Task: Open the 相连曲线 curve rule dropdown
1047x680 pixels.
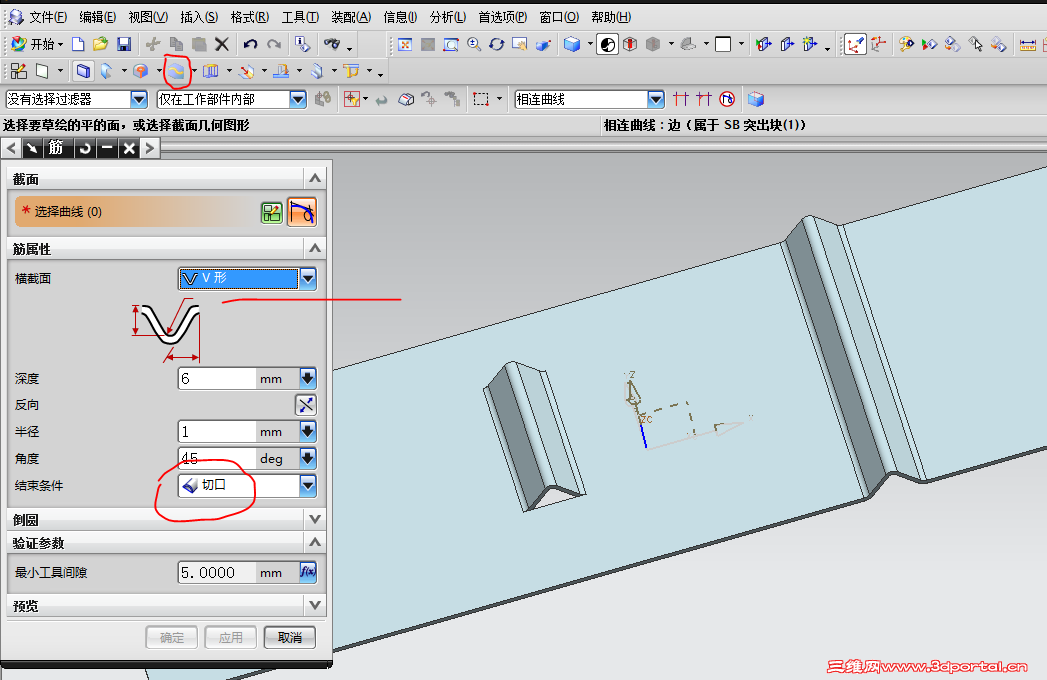Action: 656,100
